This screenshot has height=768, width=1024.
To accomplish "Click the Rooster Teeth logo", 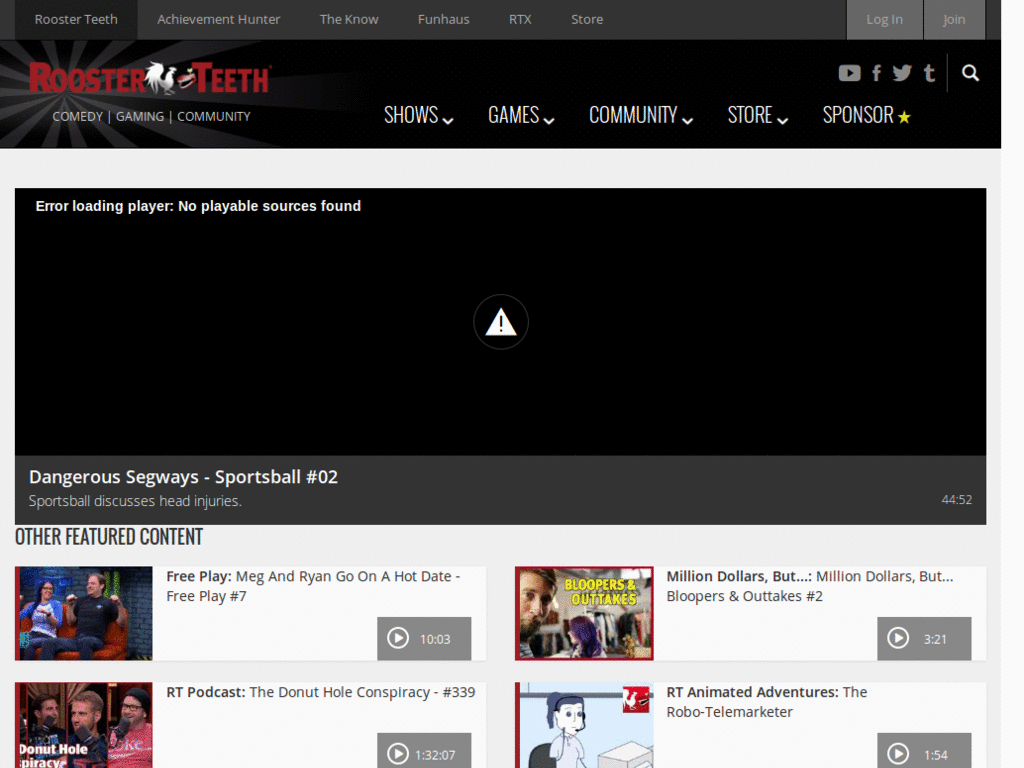I will click(150, 78).
